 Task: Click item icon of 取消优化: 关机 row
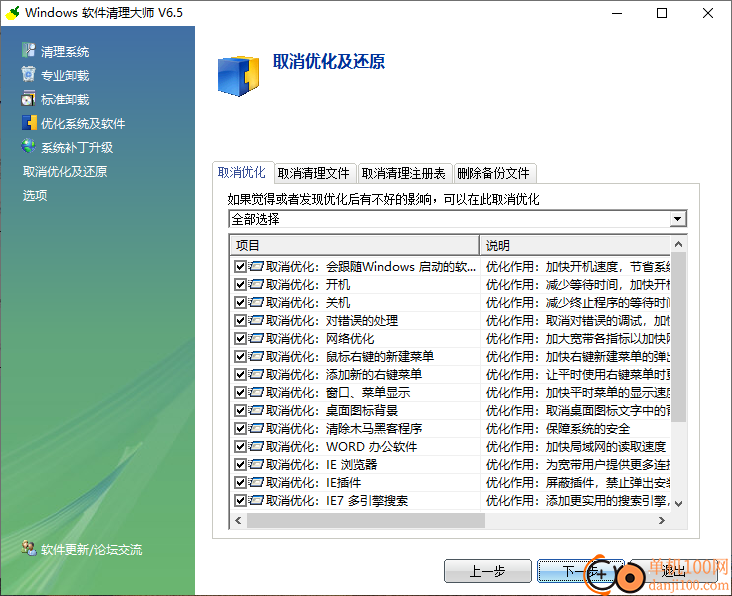point(255,302)
